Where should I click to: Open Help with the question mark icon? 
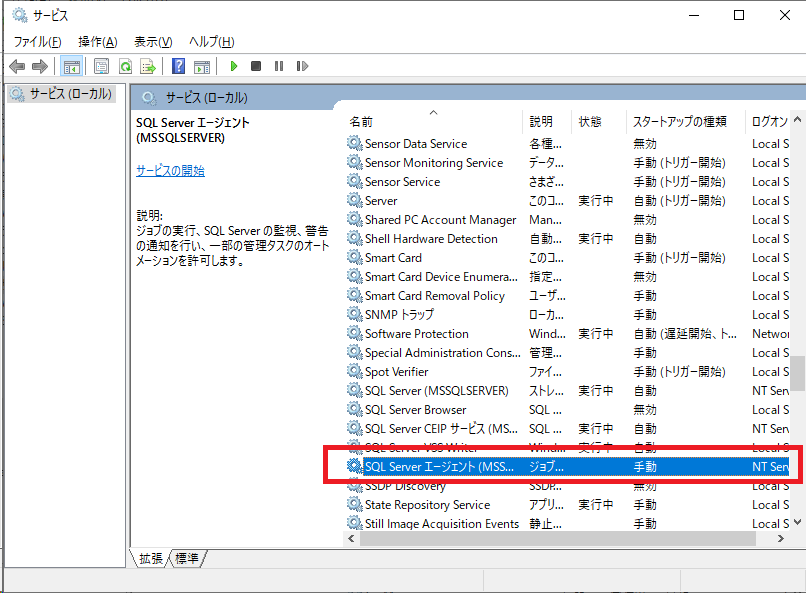coord(178,66)
